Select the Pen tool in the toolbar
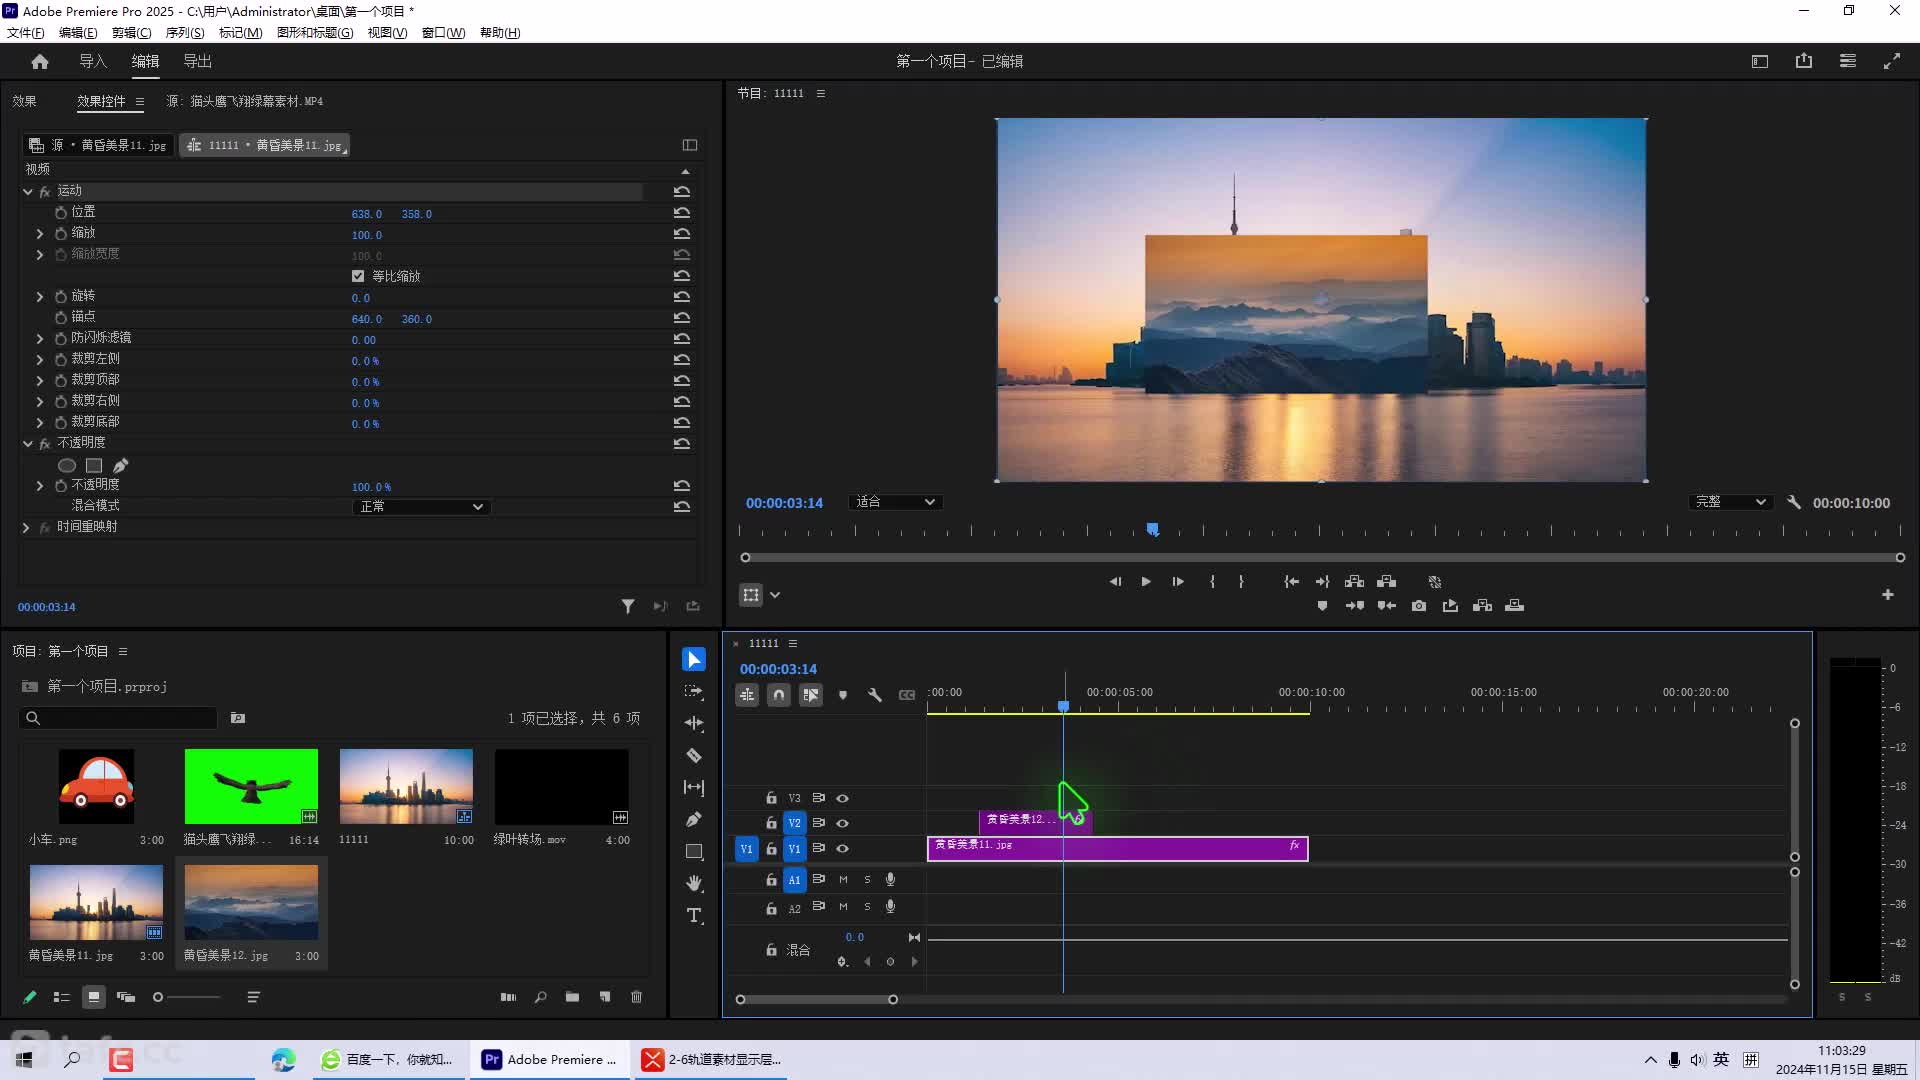 pos(694,820)
